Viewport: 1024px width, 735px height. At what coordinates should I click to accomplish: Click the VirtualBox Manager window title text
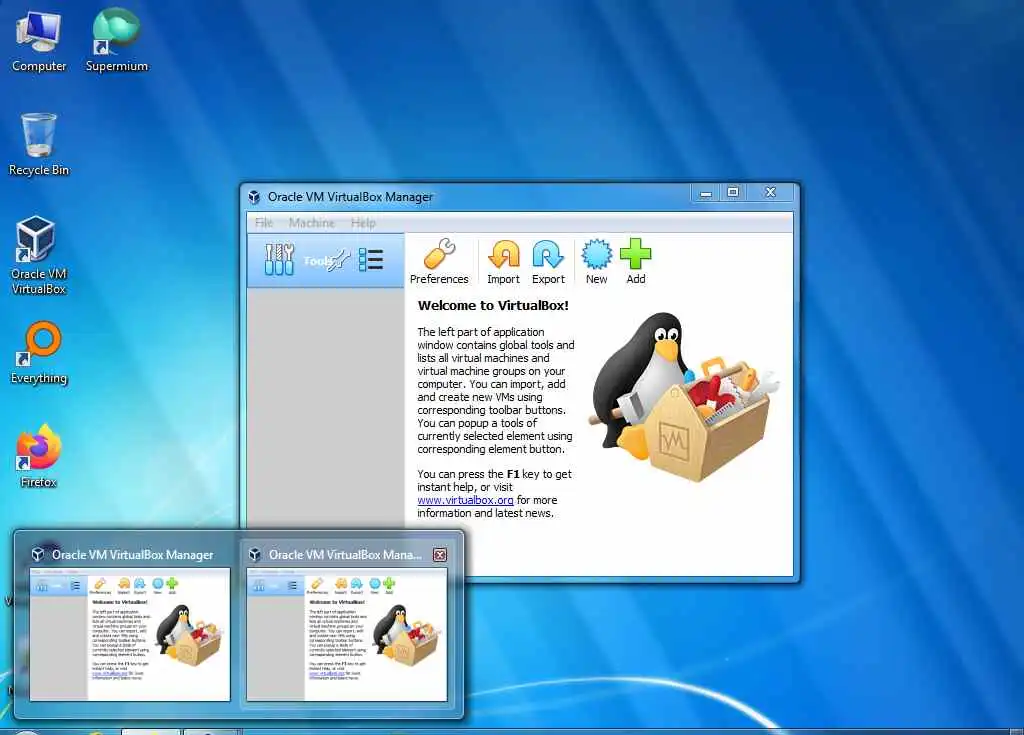350,197
